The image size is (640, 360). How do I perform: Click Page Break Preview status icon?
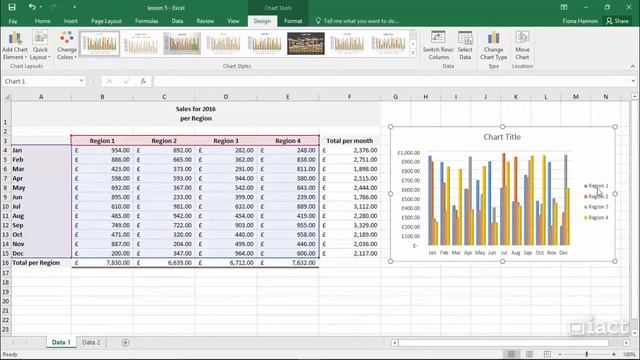tap(547, 354)
